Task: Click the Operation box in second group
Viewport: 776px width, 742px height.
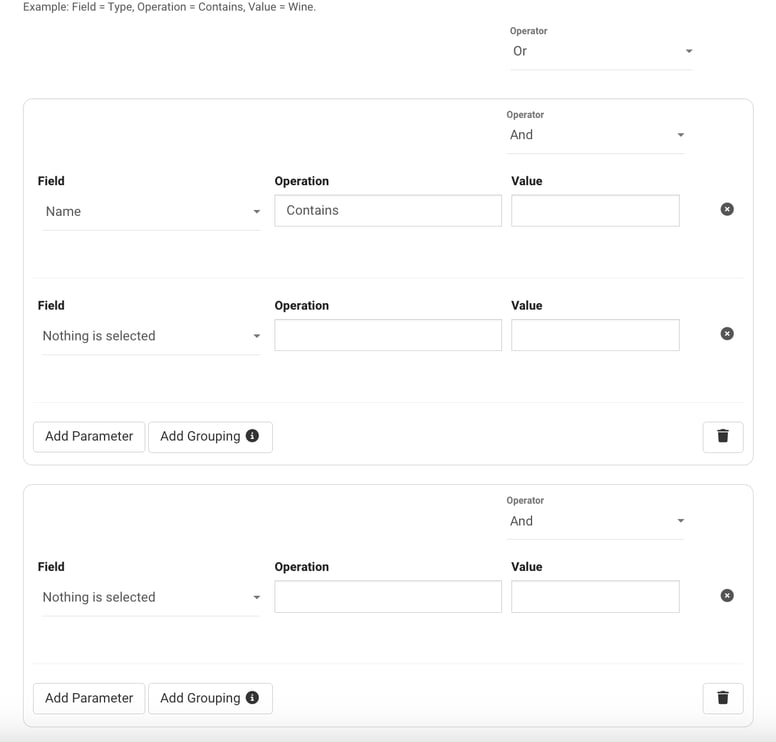Action: pos(388,596)
